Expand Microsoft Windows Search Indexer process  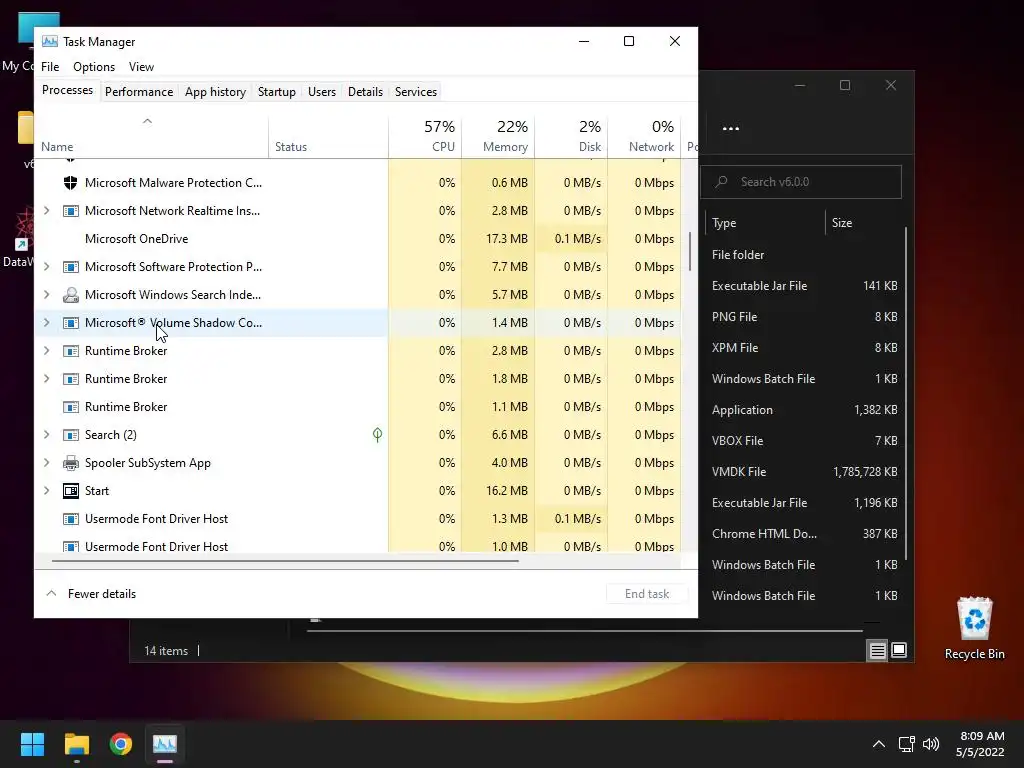46,295
